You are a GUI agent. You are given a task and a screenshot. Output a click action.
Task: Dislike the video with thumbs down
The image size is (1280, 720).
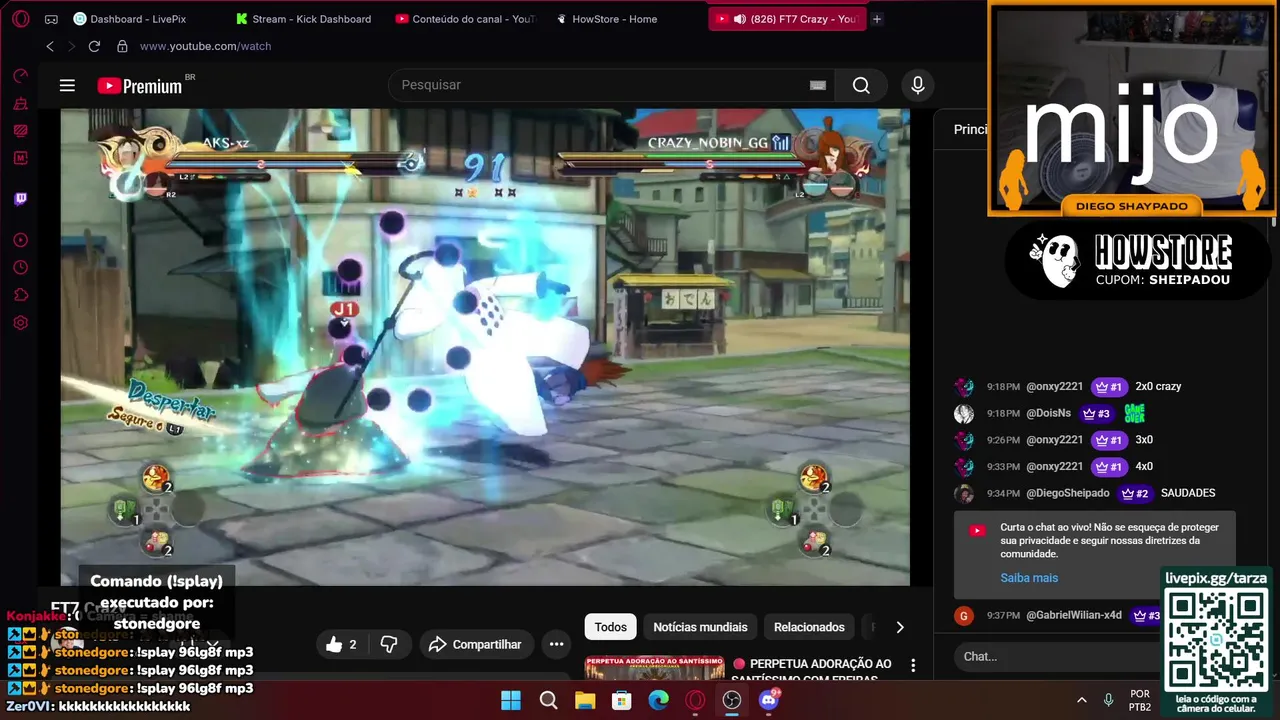click(x=389, y=645)
